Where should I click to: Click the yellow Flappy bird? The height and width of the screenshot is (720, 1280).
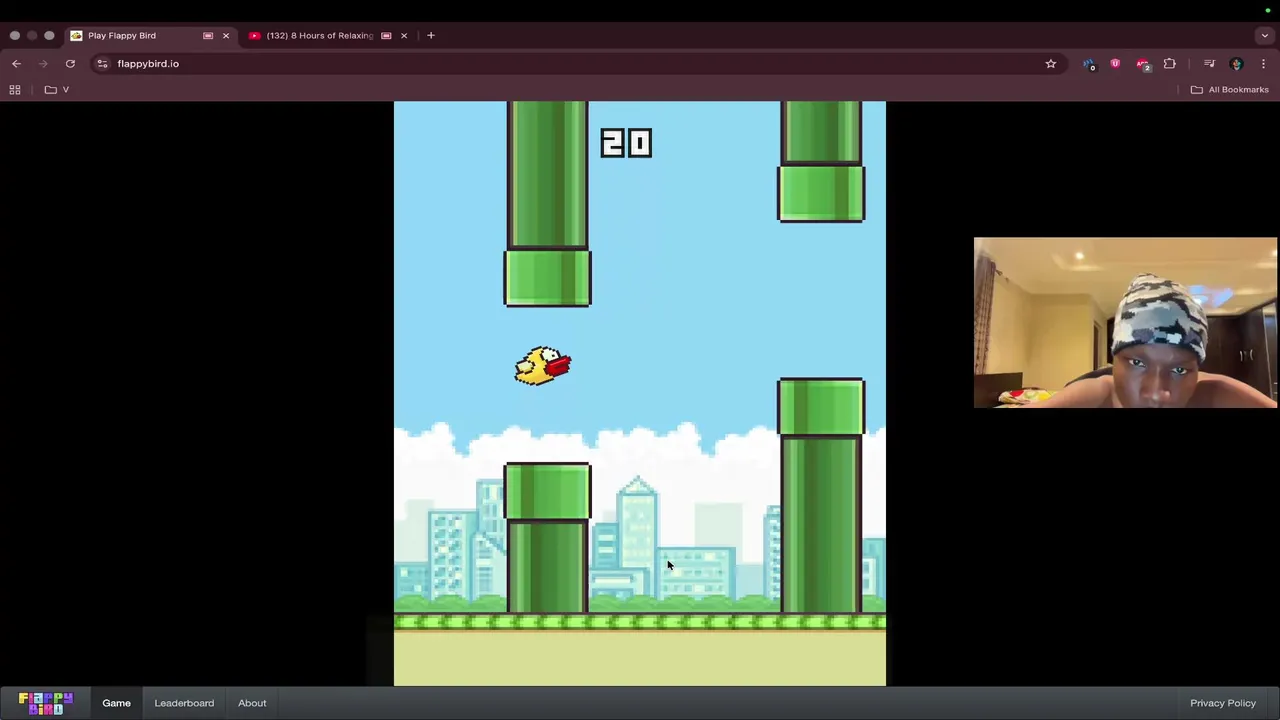[x=543, y=366]
